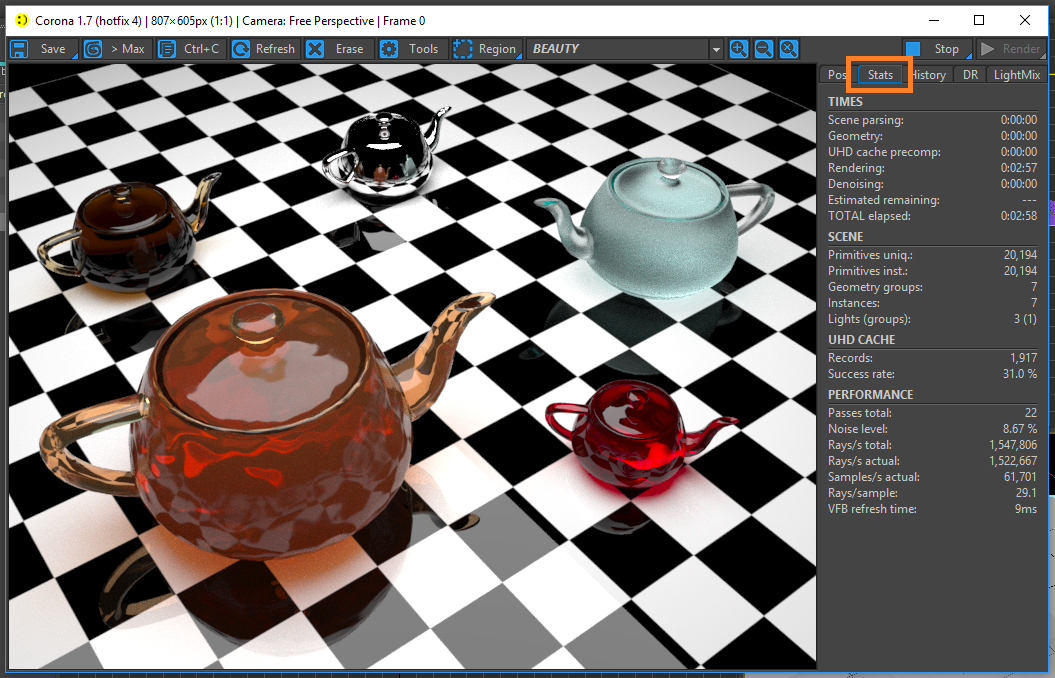This screenshot has height=678, width=1055.
Task: Open the History tab
Action: click(x=929, y=75)
